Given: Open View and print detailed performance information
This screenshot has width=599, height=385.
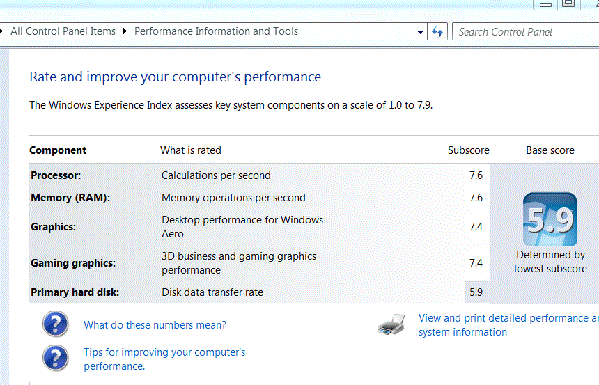Looking at the screenshot, I should pos(508,325).
